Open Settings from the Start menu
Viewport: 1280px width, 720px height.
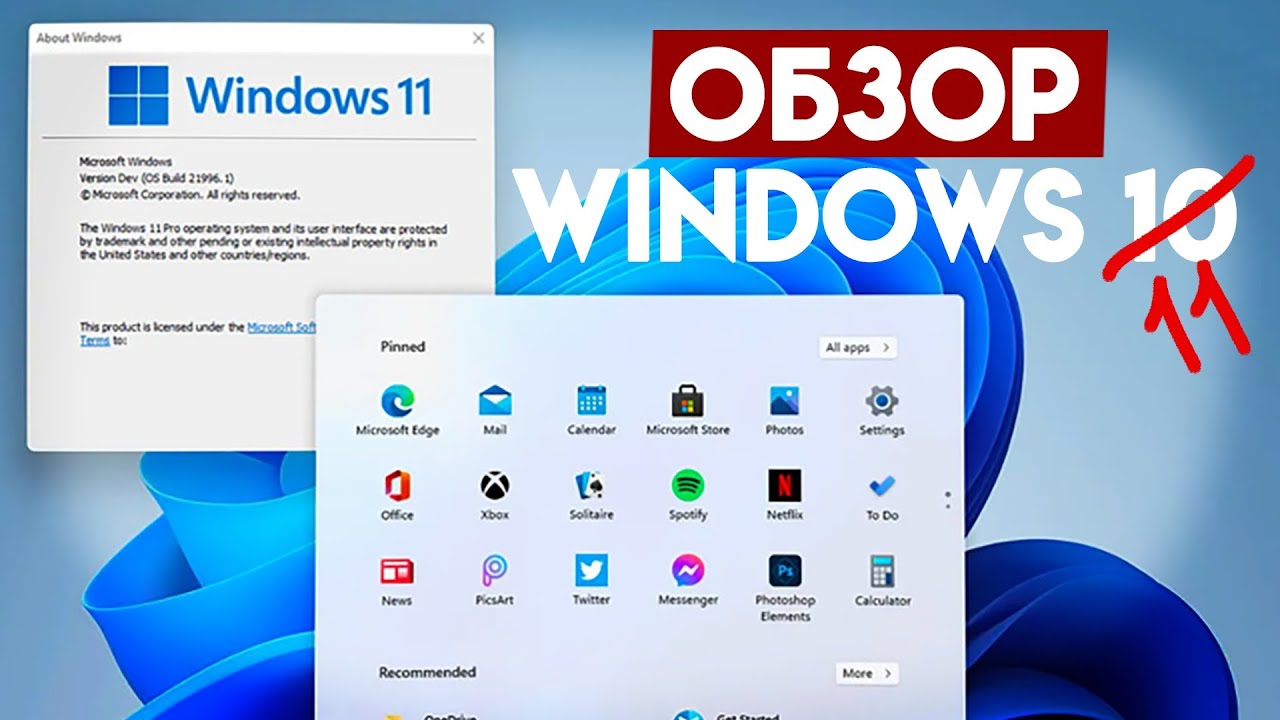tap(881, 410)
